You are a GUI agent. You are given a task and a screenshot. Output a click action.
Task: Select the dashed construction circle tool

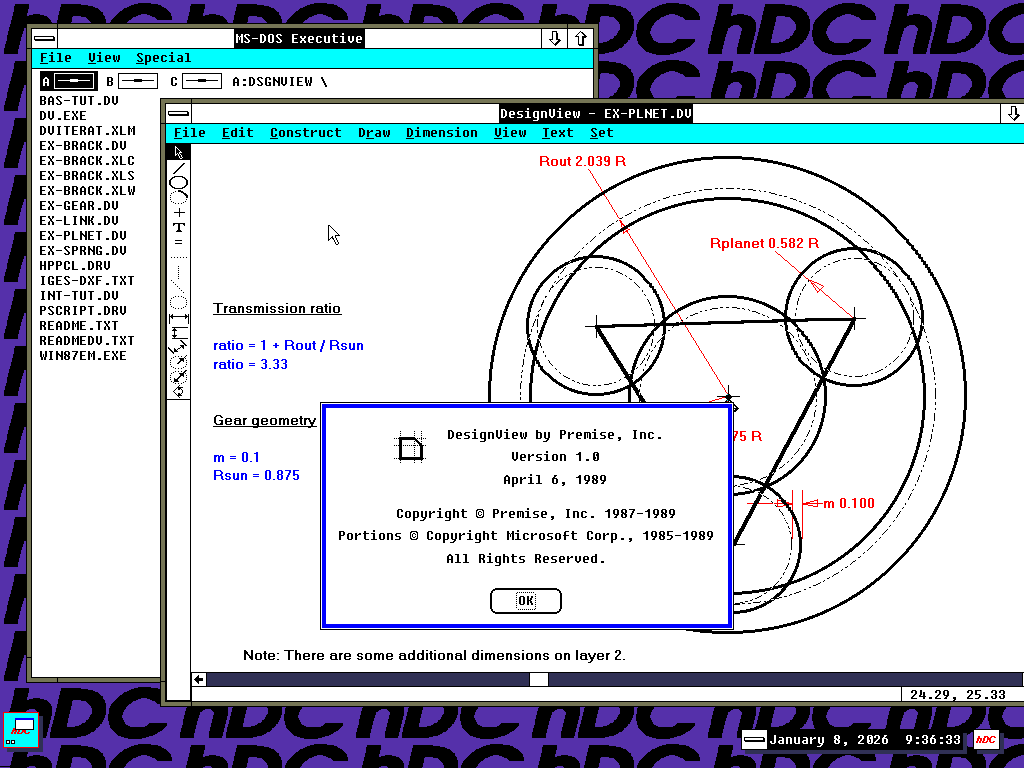click(179, 302)
